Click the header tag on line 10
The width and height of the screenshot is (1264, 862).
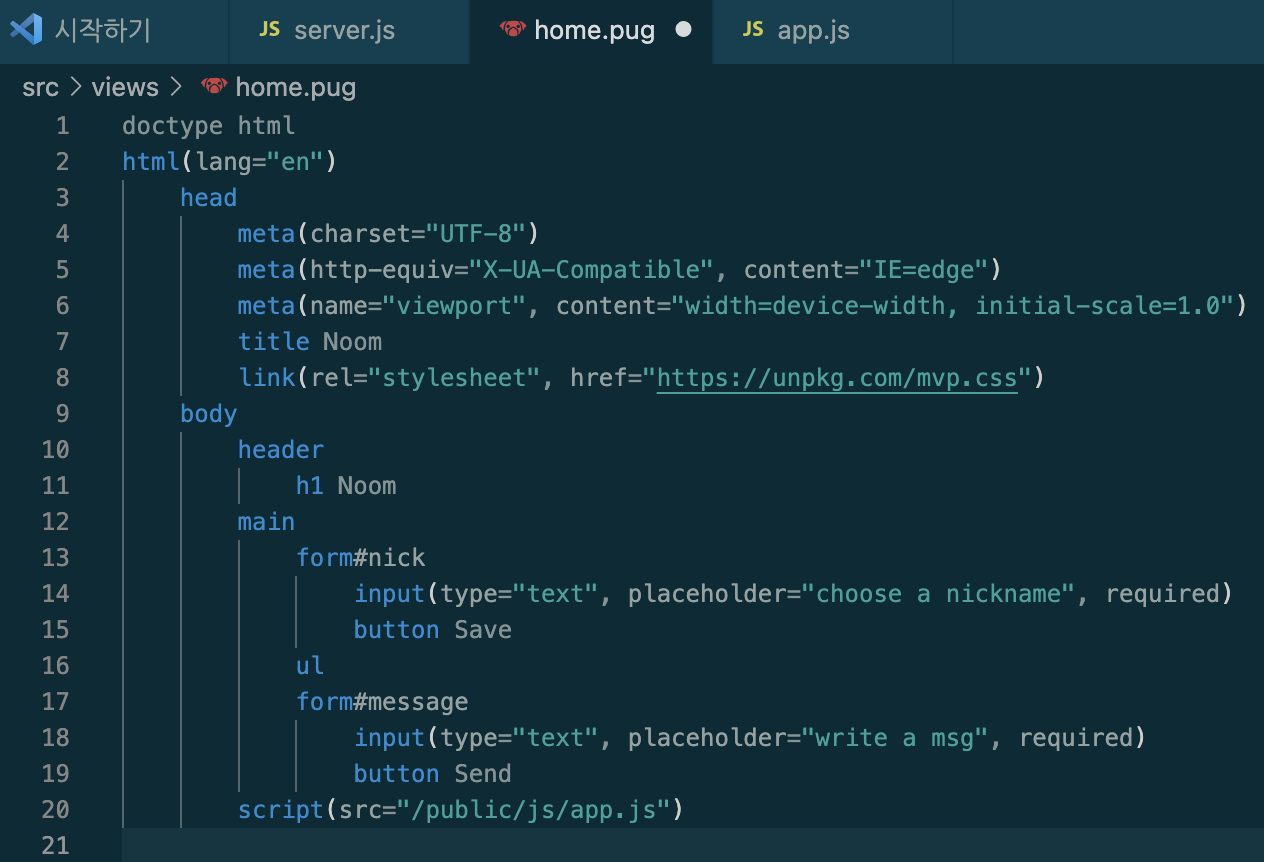281,450
